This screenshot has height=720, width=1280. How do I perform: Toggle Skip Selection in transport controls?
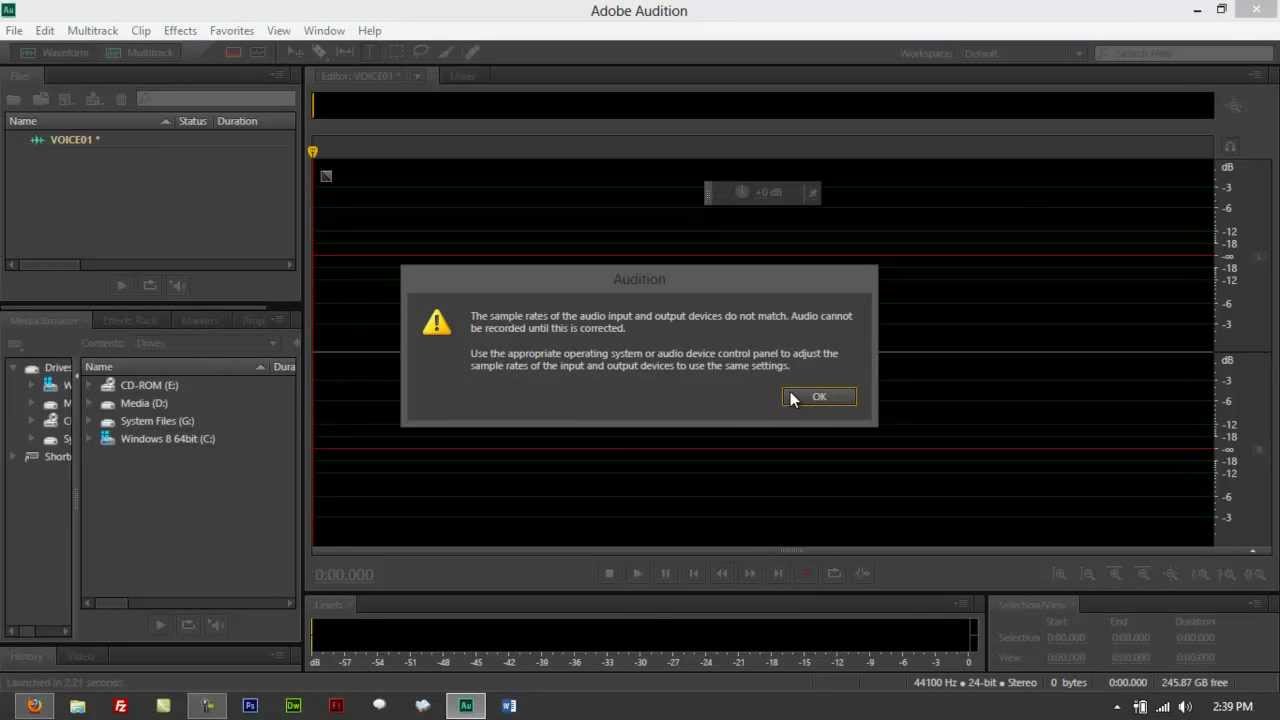coord(863,573)
